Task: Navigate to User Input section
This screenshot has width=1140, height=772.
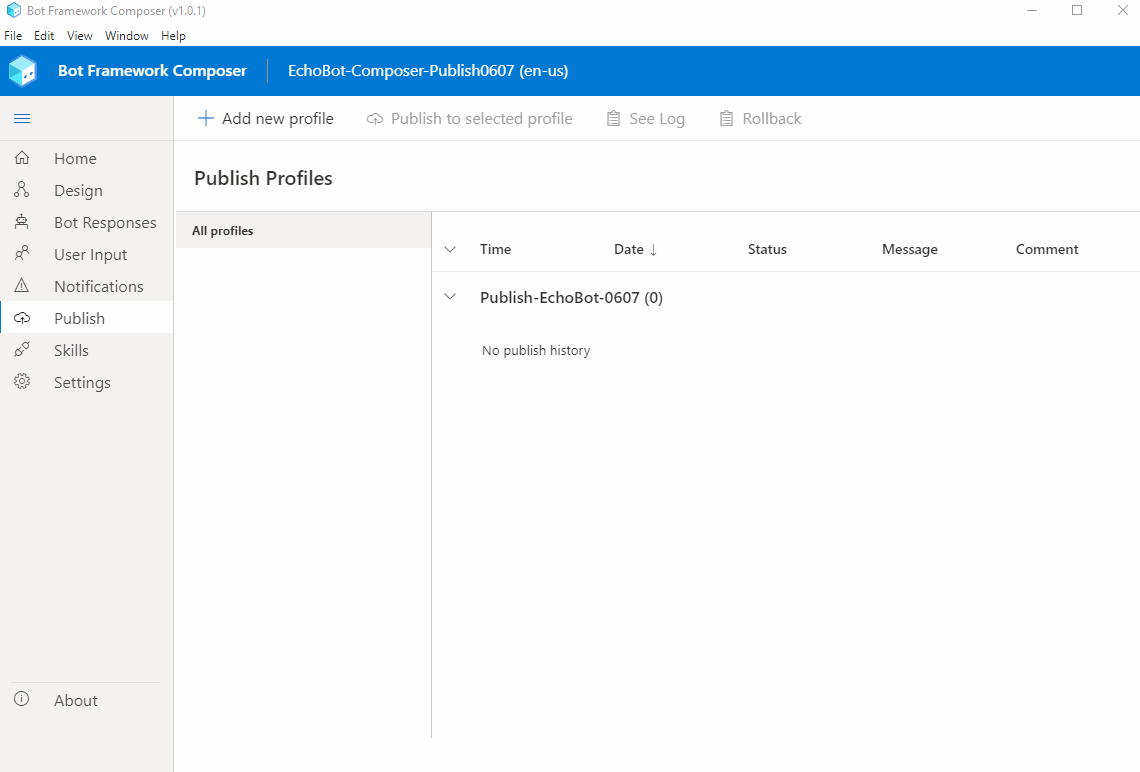Action: point(22,254)
